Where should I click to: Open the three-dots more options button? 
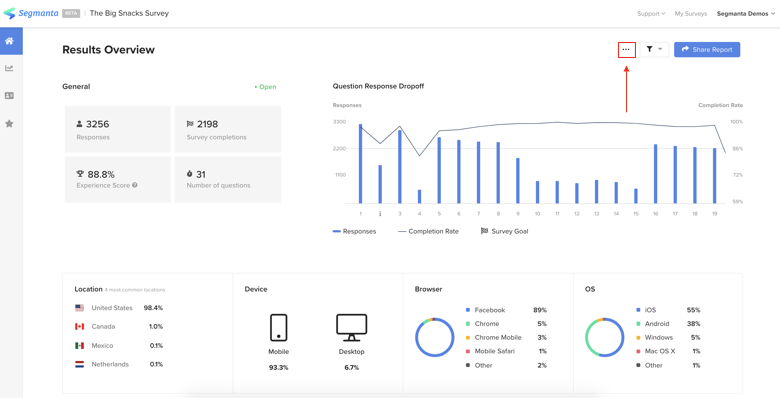626,49
